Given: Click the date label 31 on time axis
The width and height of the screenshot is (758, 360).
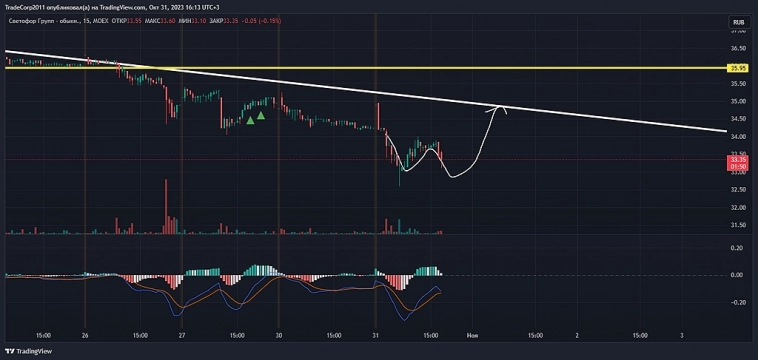Looking at the screenshot, I should (x=376, y=335).
